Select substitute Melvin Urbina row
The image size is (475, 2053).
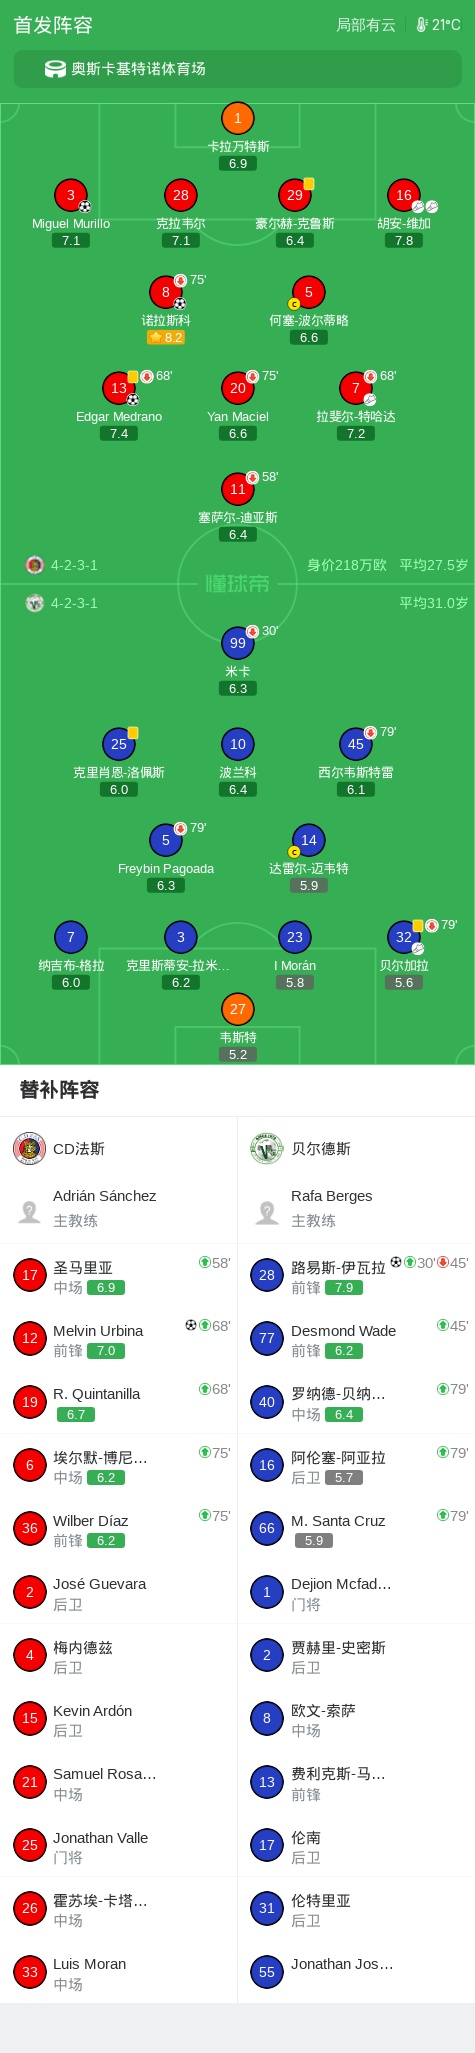[119, 1338]
